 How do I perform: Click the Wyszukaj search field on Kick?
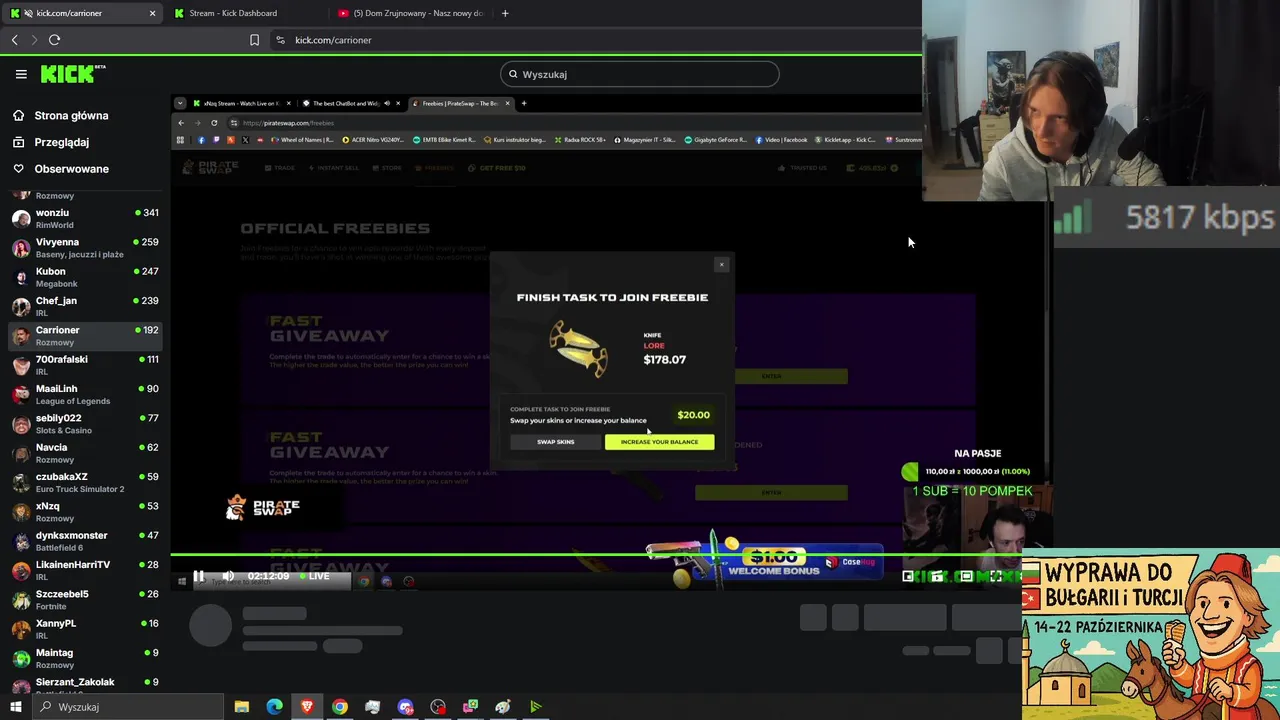tap(640, 74)
